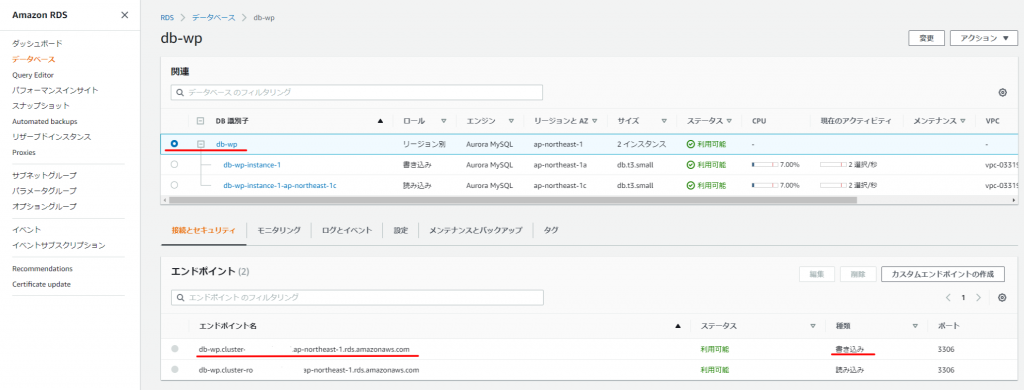Close the Amazon RDS sidebar panel
This screenshot has height=390, width=1024.
[125, 15]
